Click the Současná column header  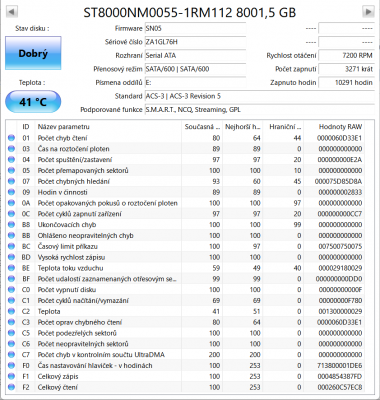202,127
